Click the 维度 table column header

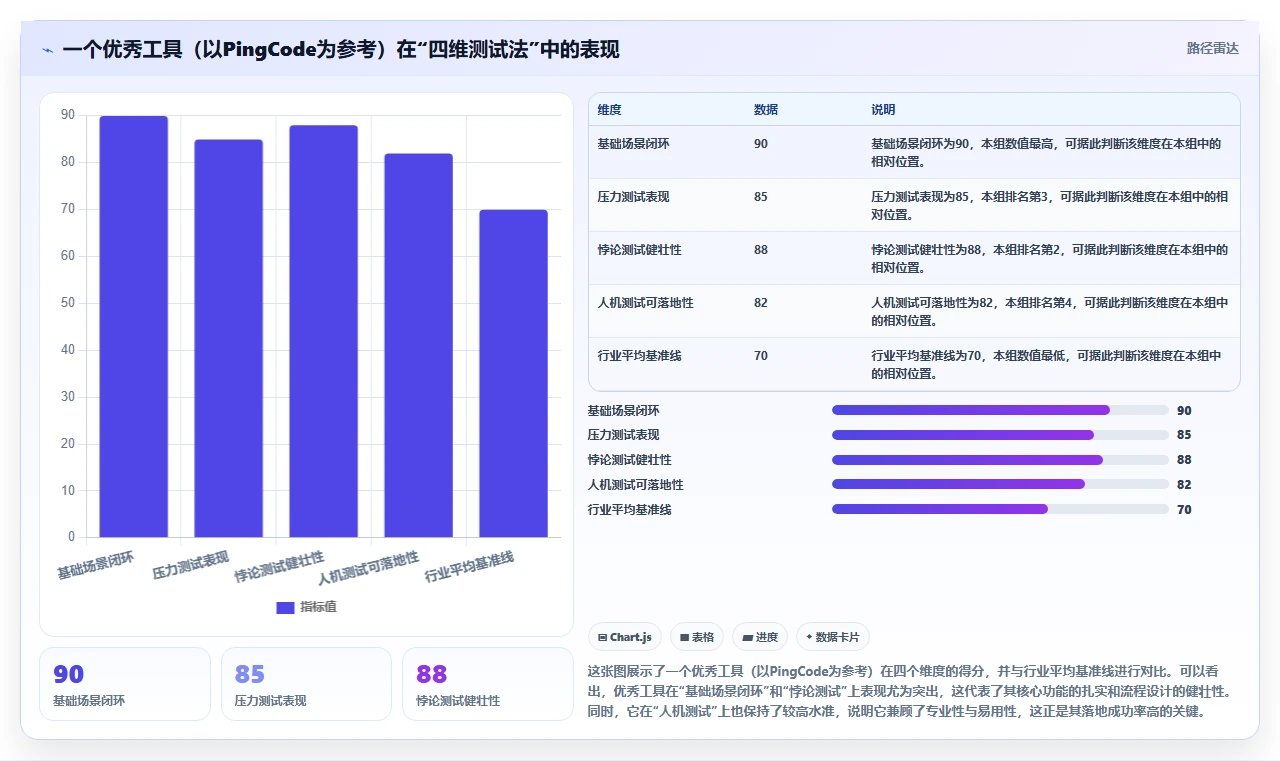click(x=609, y=110)
